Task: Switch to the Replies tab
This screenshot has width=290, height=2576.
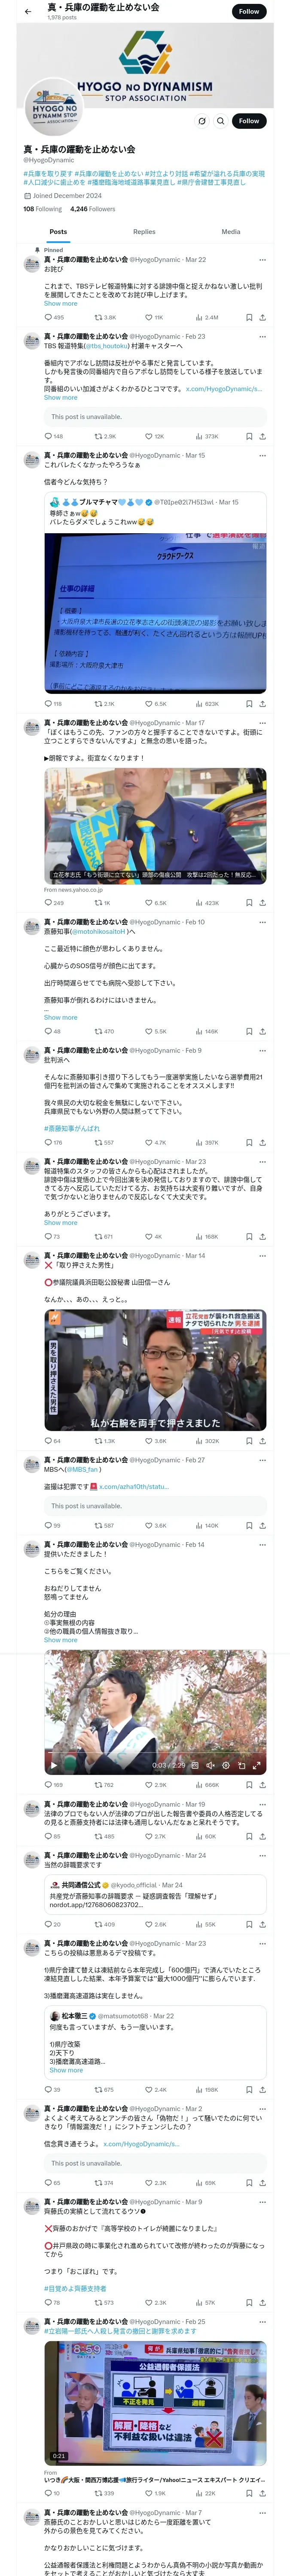Action: click(x=144, y=231)
